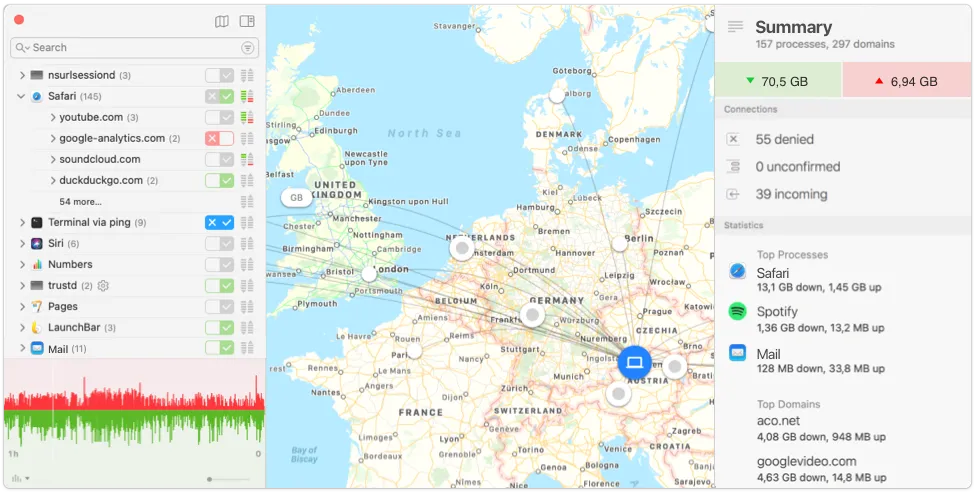Click the map marker near Aalborg

pos(557,95)
